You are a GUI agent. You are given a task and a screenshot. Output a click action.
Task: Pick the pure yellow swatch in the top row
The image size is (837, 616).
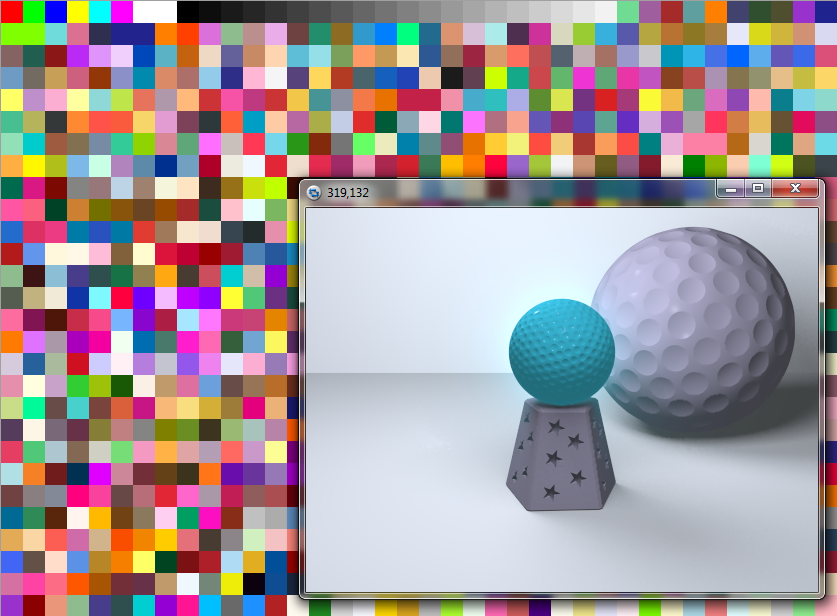(77, 11)
